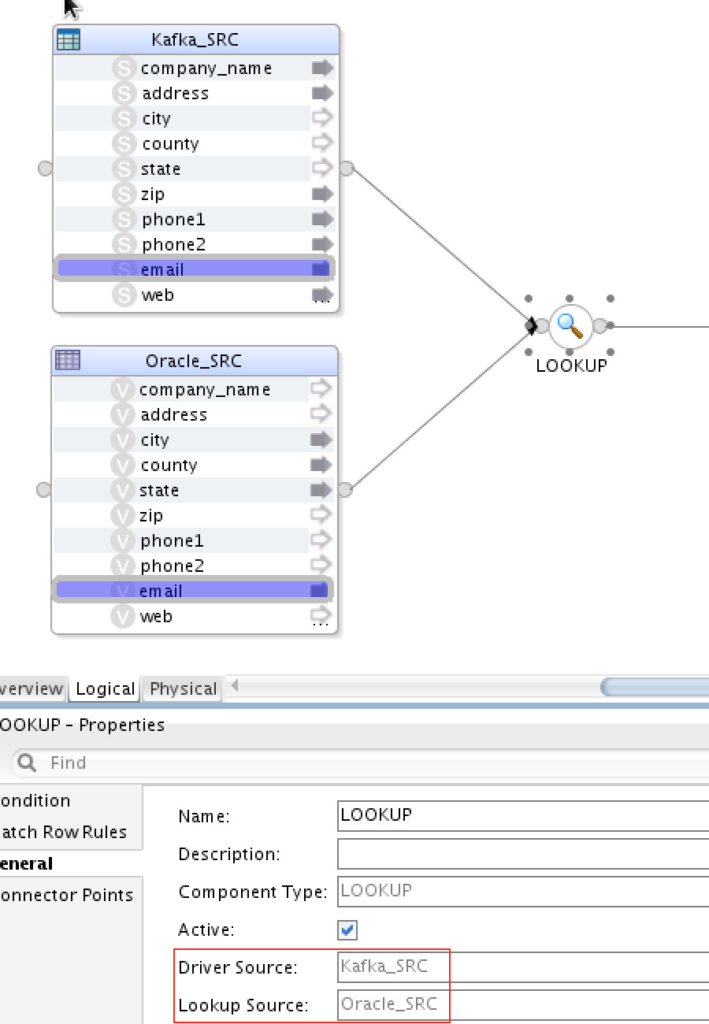Click the Find search magnifier icon

coord(27,762)
